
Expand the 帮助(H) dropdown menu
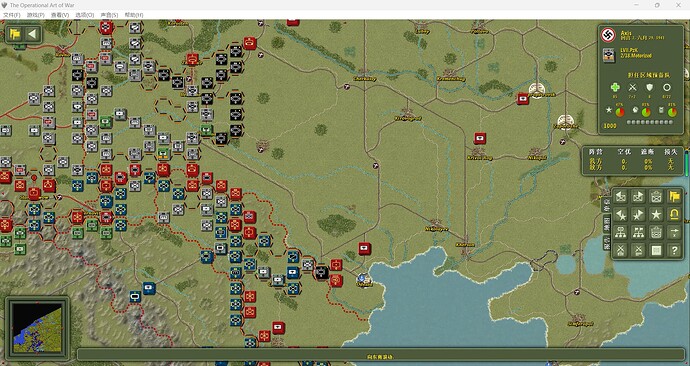pos(134,15)
